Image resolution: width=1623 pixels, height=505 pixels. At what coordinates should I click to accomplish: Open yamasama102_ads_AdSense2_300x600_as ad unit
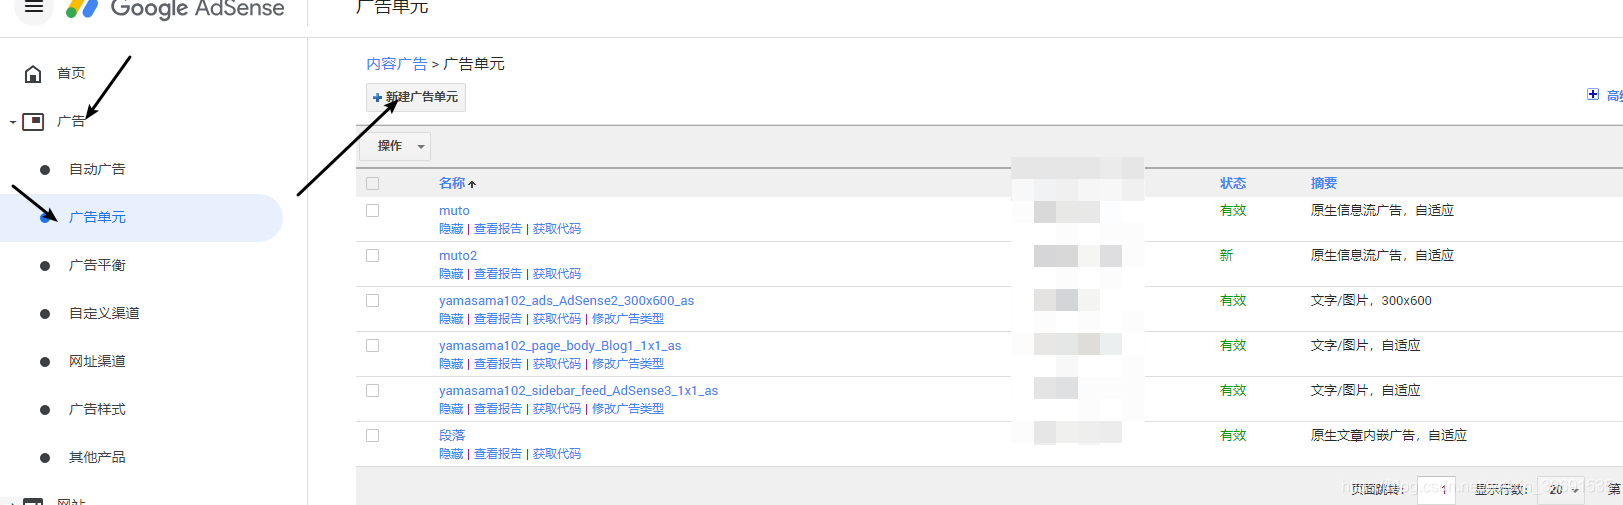pyautogui.click(x=566, y=301)
